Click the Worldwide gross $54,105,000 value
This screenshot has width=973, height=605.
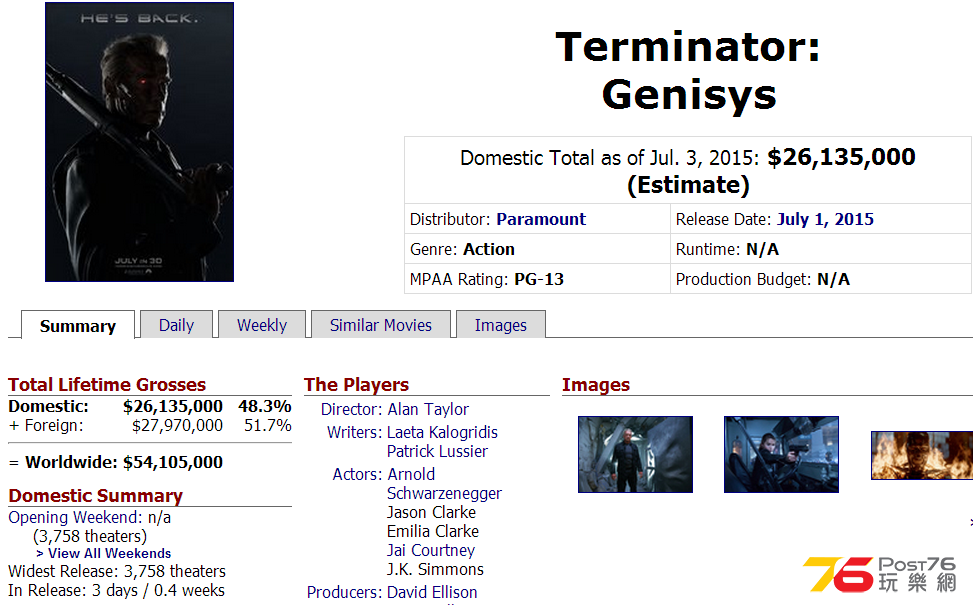click(173, 462)
